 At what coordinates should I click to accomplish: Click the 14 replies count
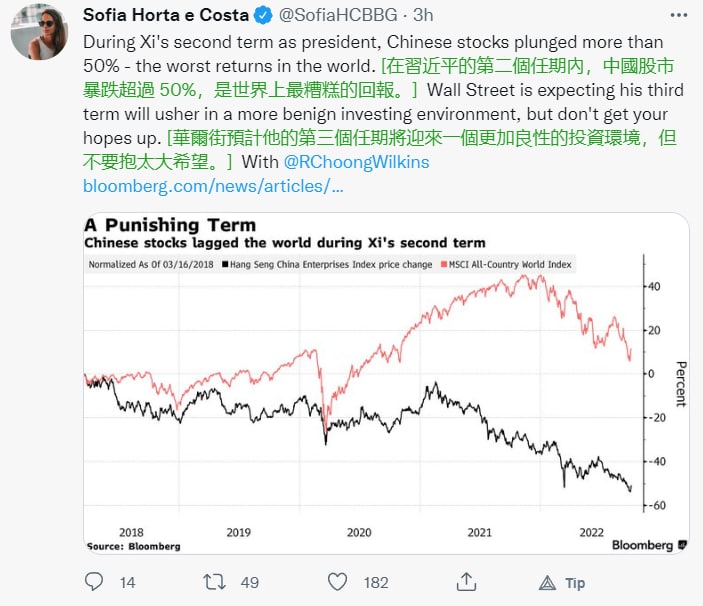click(126, 582)
